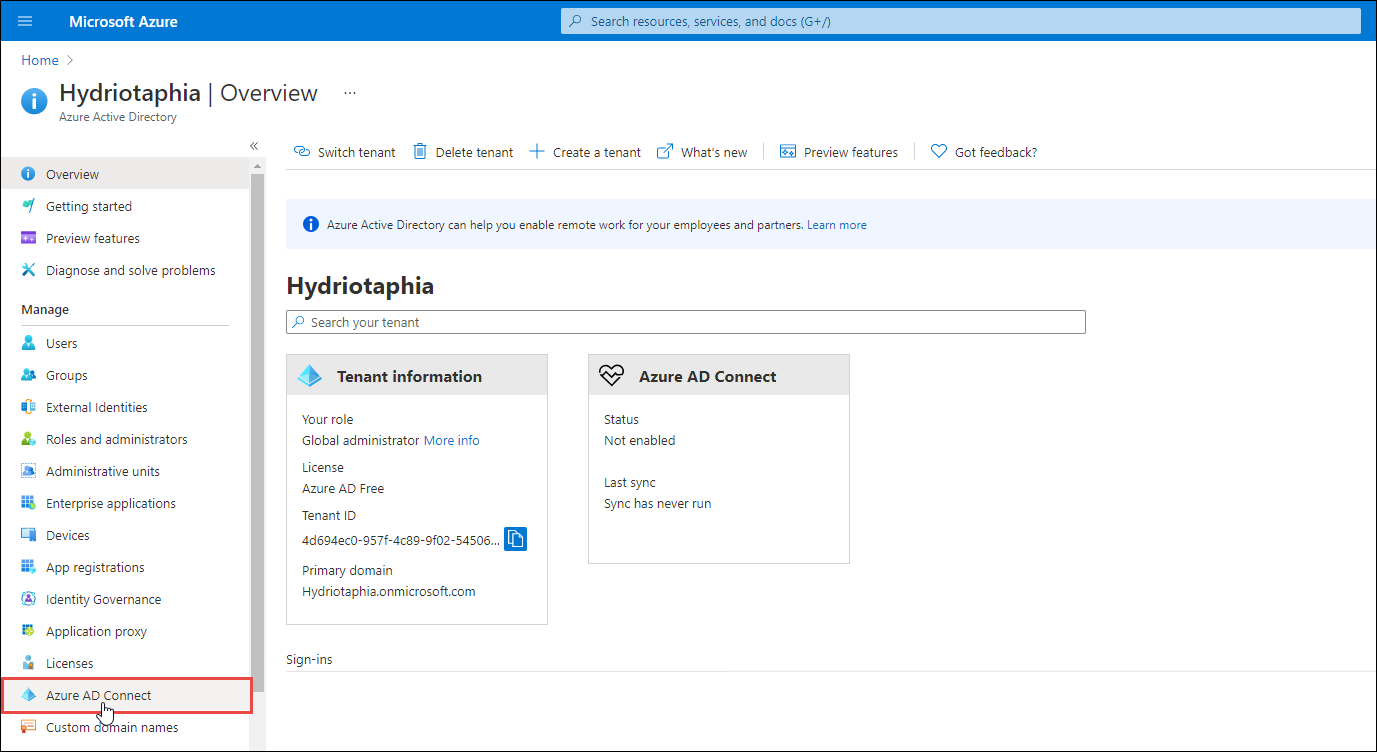
Task: Open Users from the sidebar
Action: (60, 343)
